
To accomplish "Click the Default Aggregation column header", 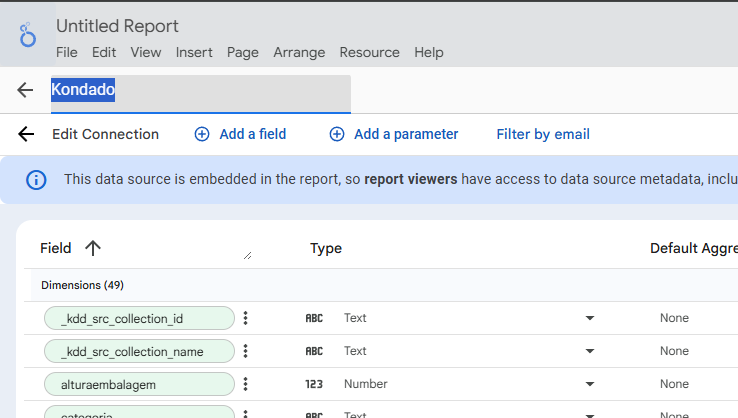I will 694,248.
